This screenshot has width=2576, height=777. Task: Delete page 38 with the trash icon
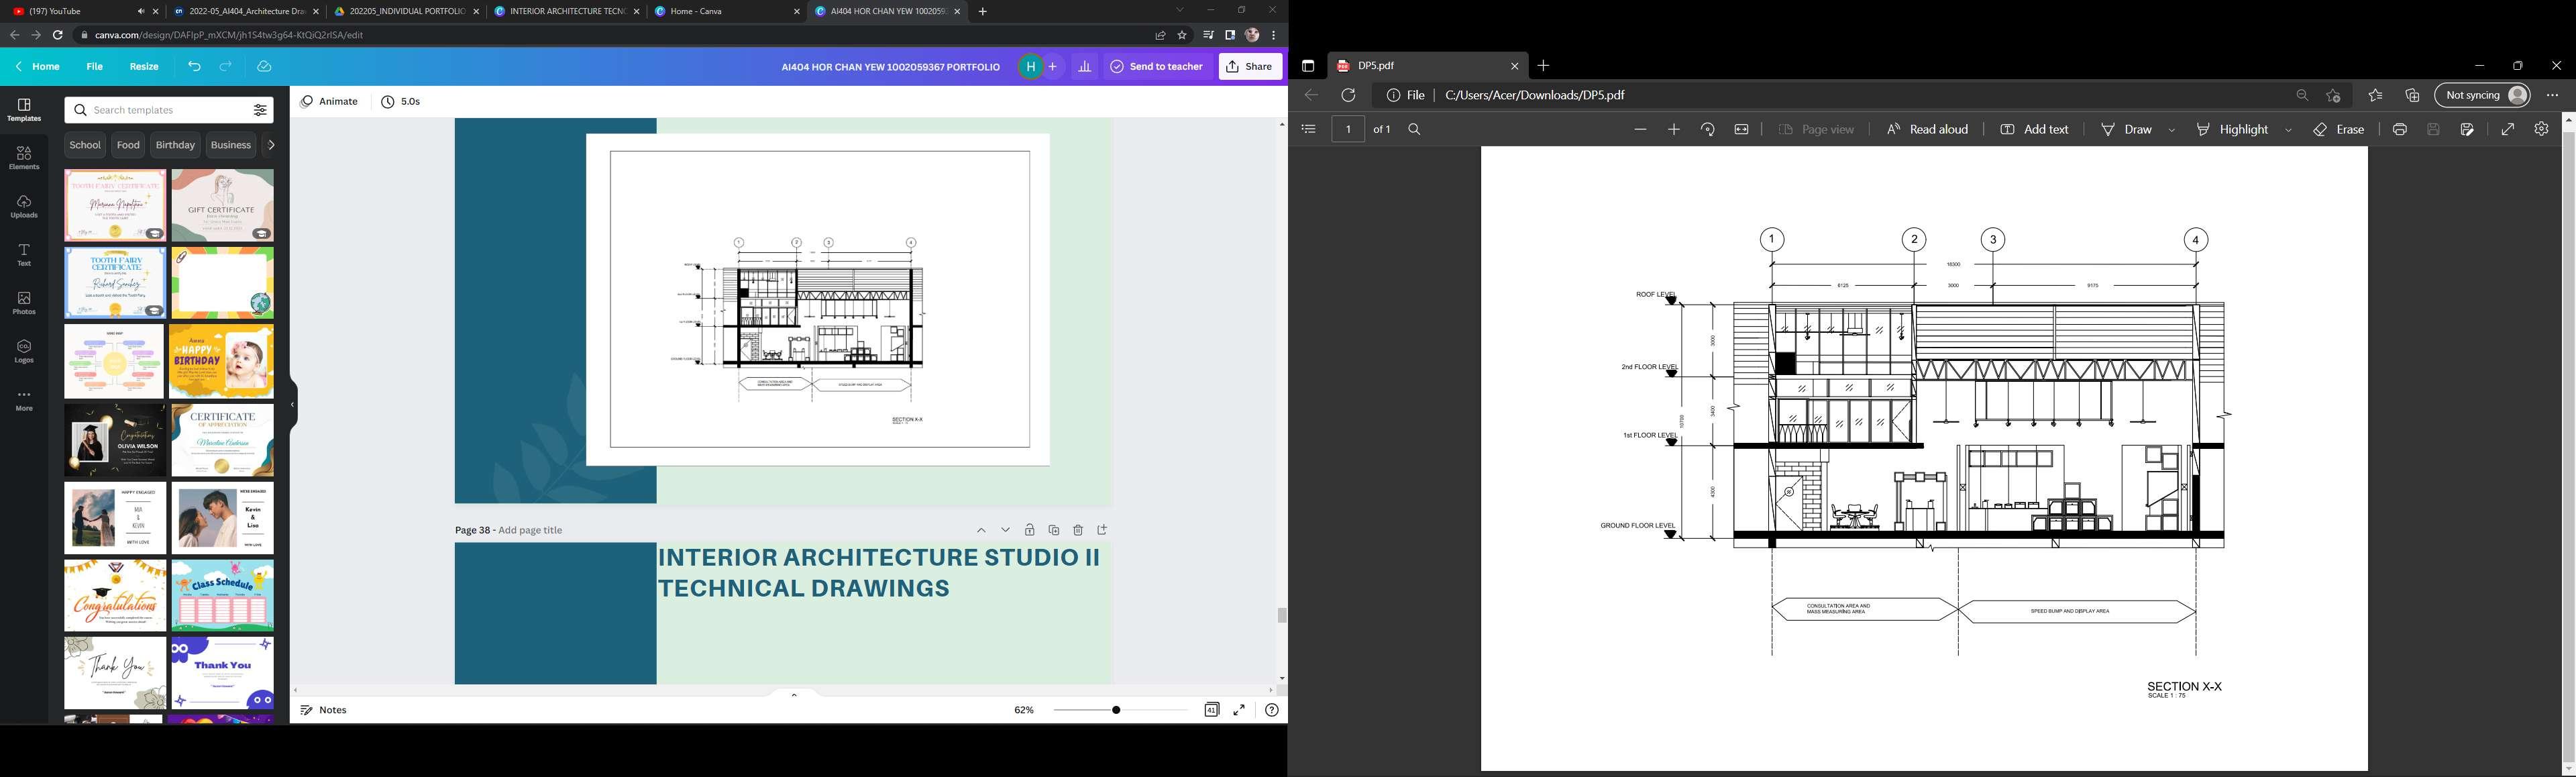click(x=1078, y=530)
